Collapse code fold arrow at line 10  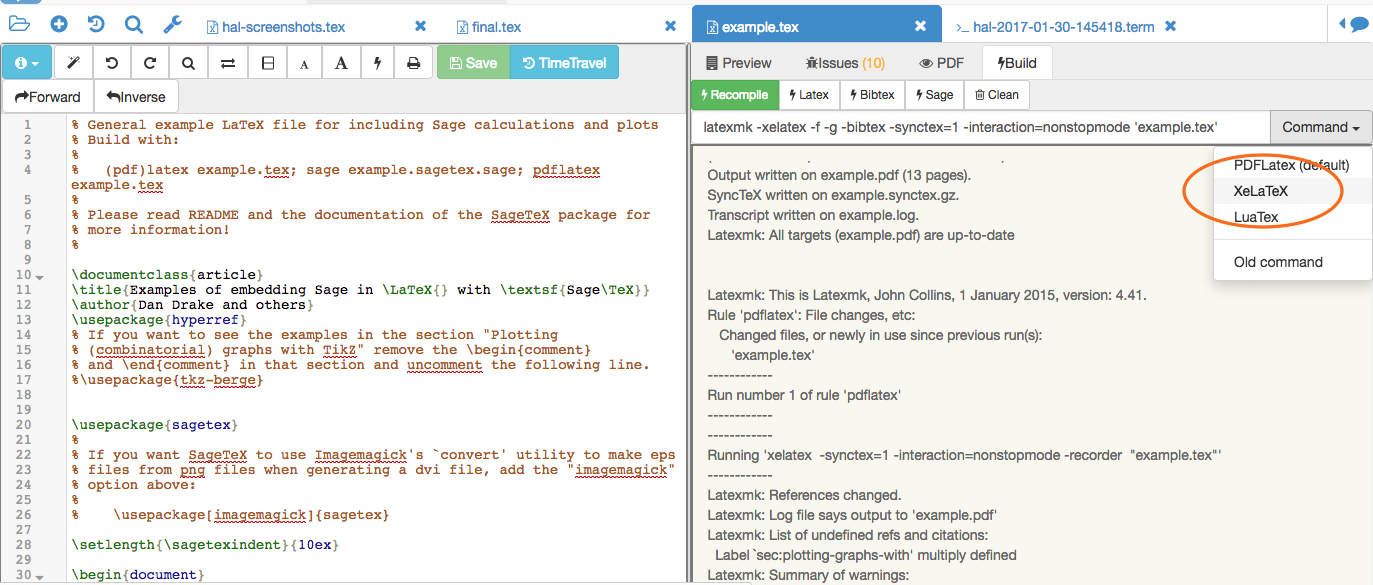pyautogui.click(x=39, y=276)
